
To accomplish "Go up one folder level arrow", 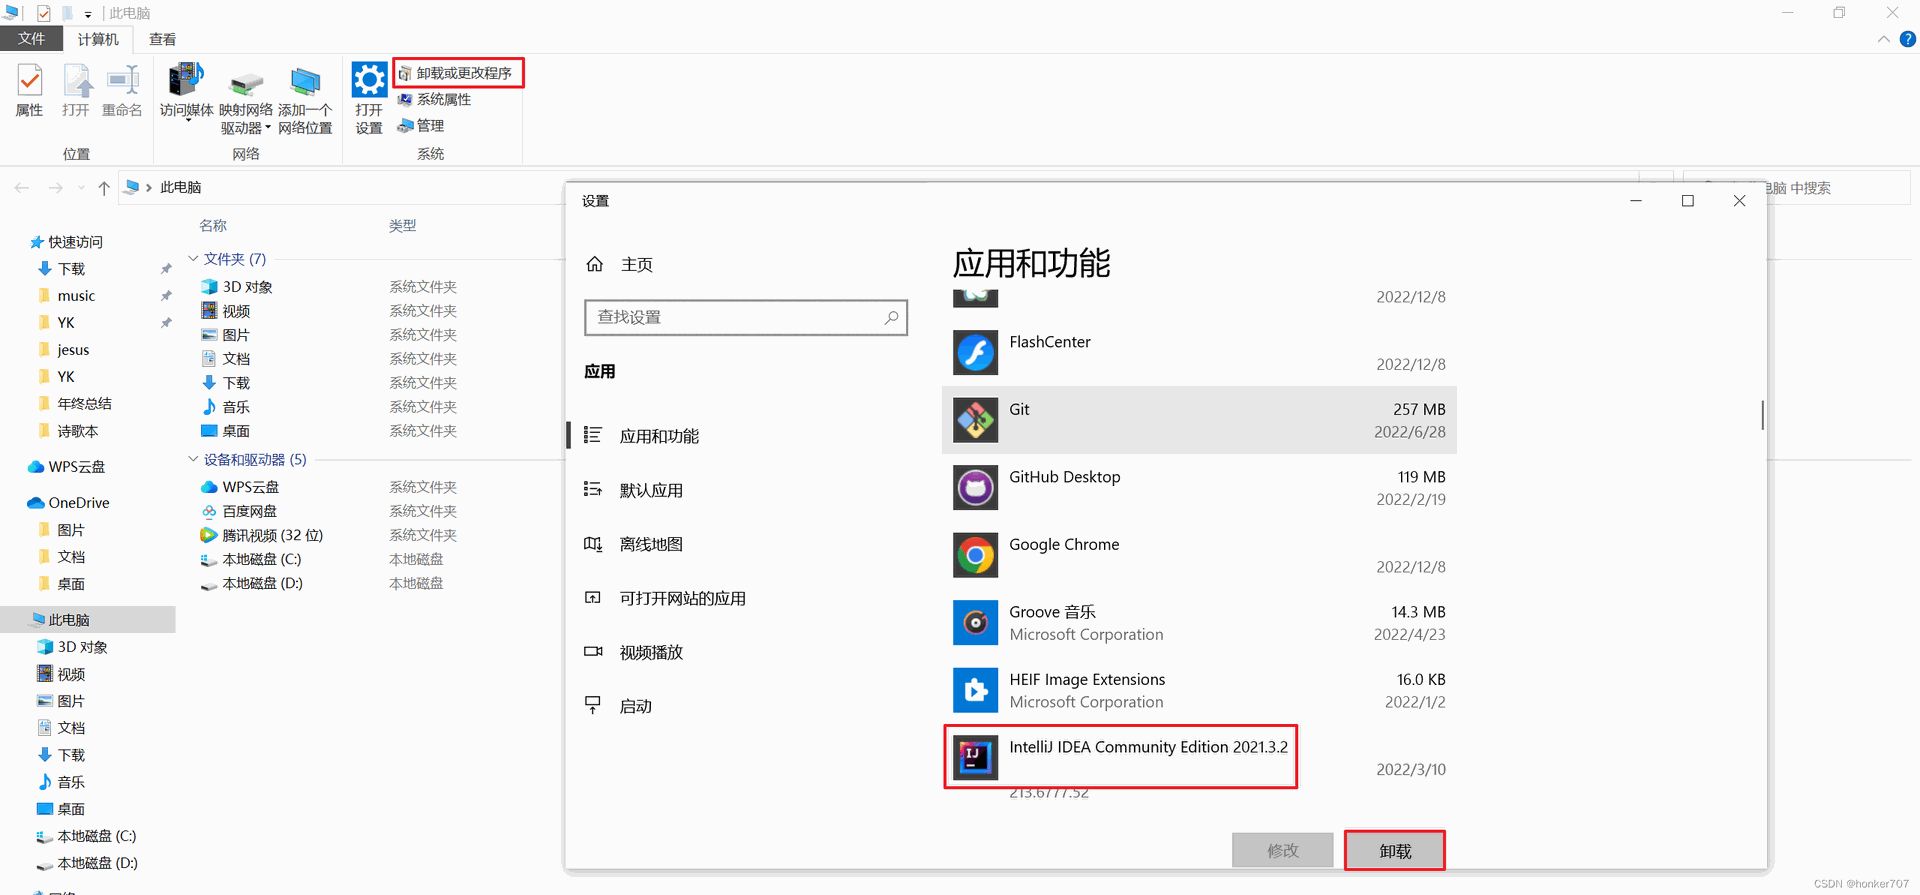I will pos(104,187).
